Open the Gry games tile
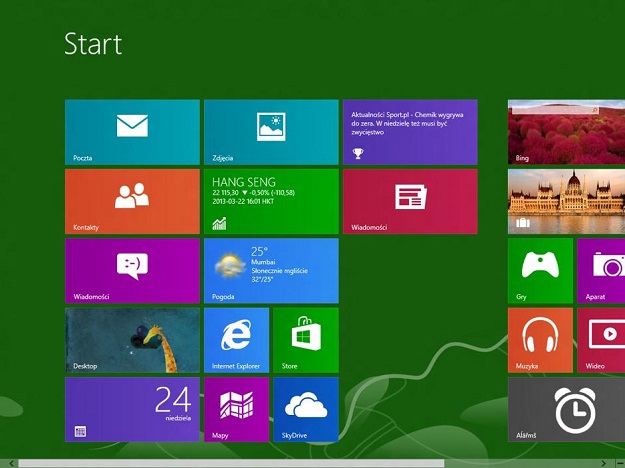625x468 pixels. coord(540,271)
